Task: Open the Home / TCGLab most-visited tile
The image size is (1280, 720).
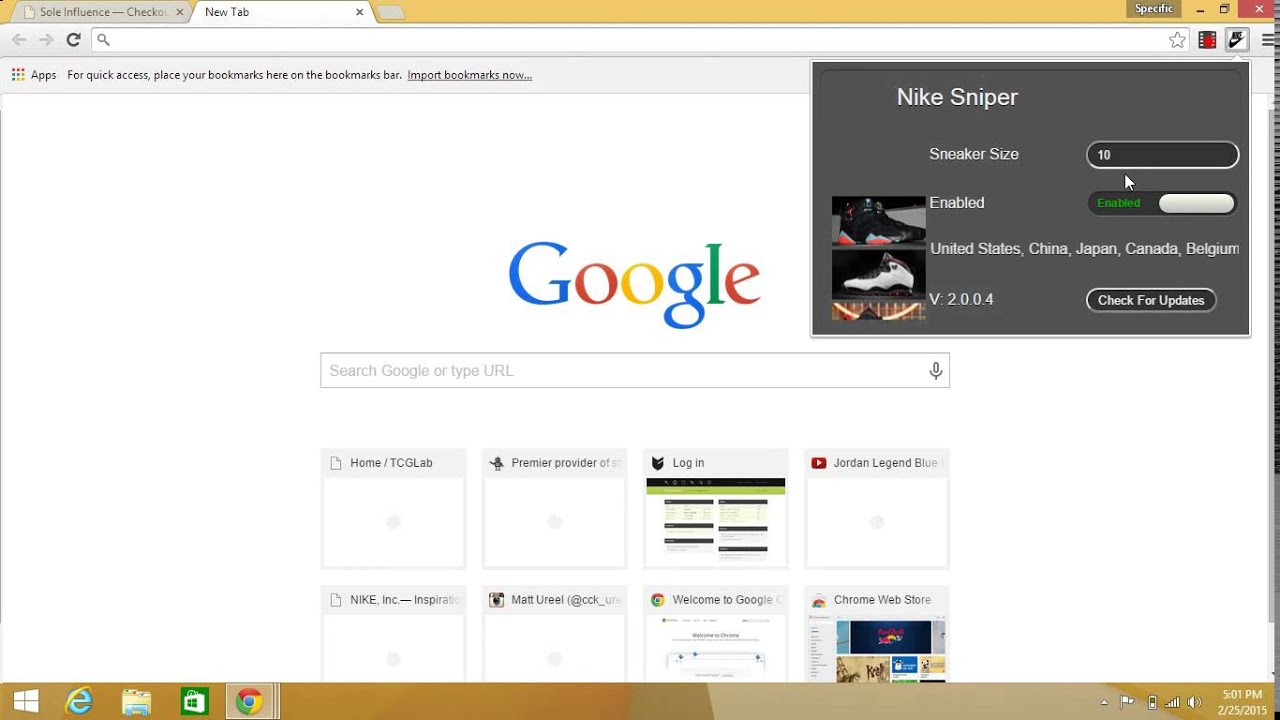Action: tap(393, 509)
